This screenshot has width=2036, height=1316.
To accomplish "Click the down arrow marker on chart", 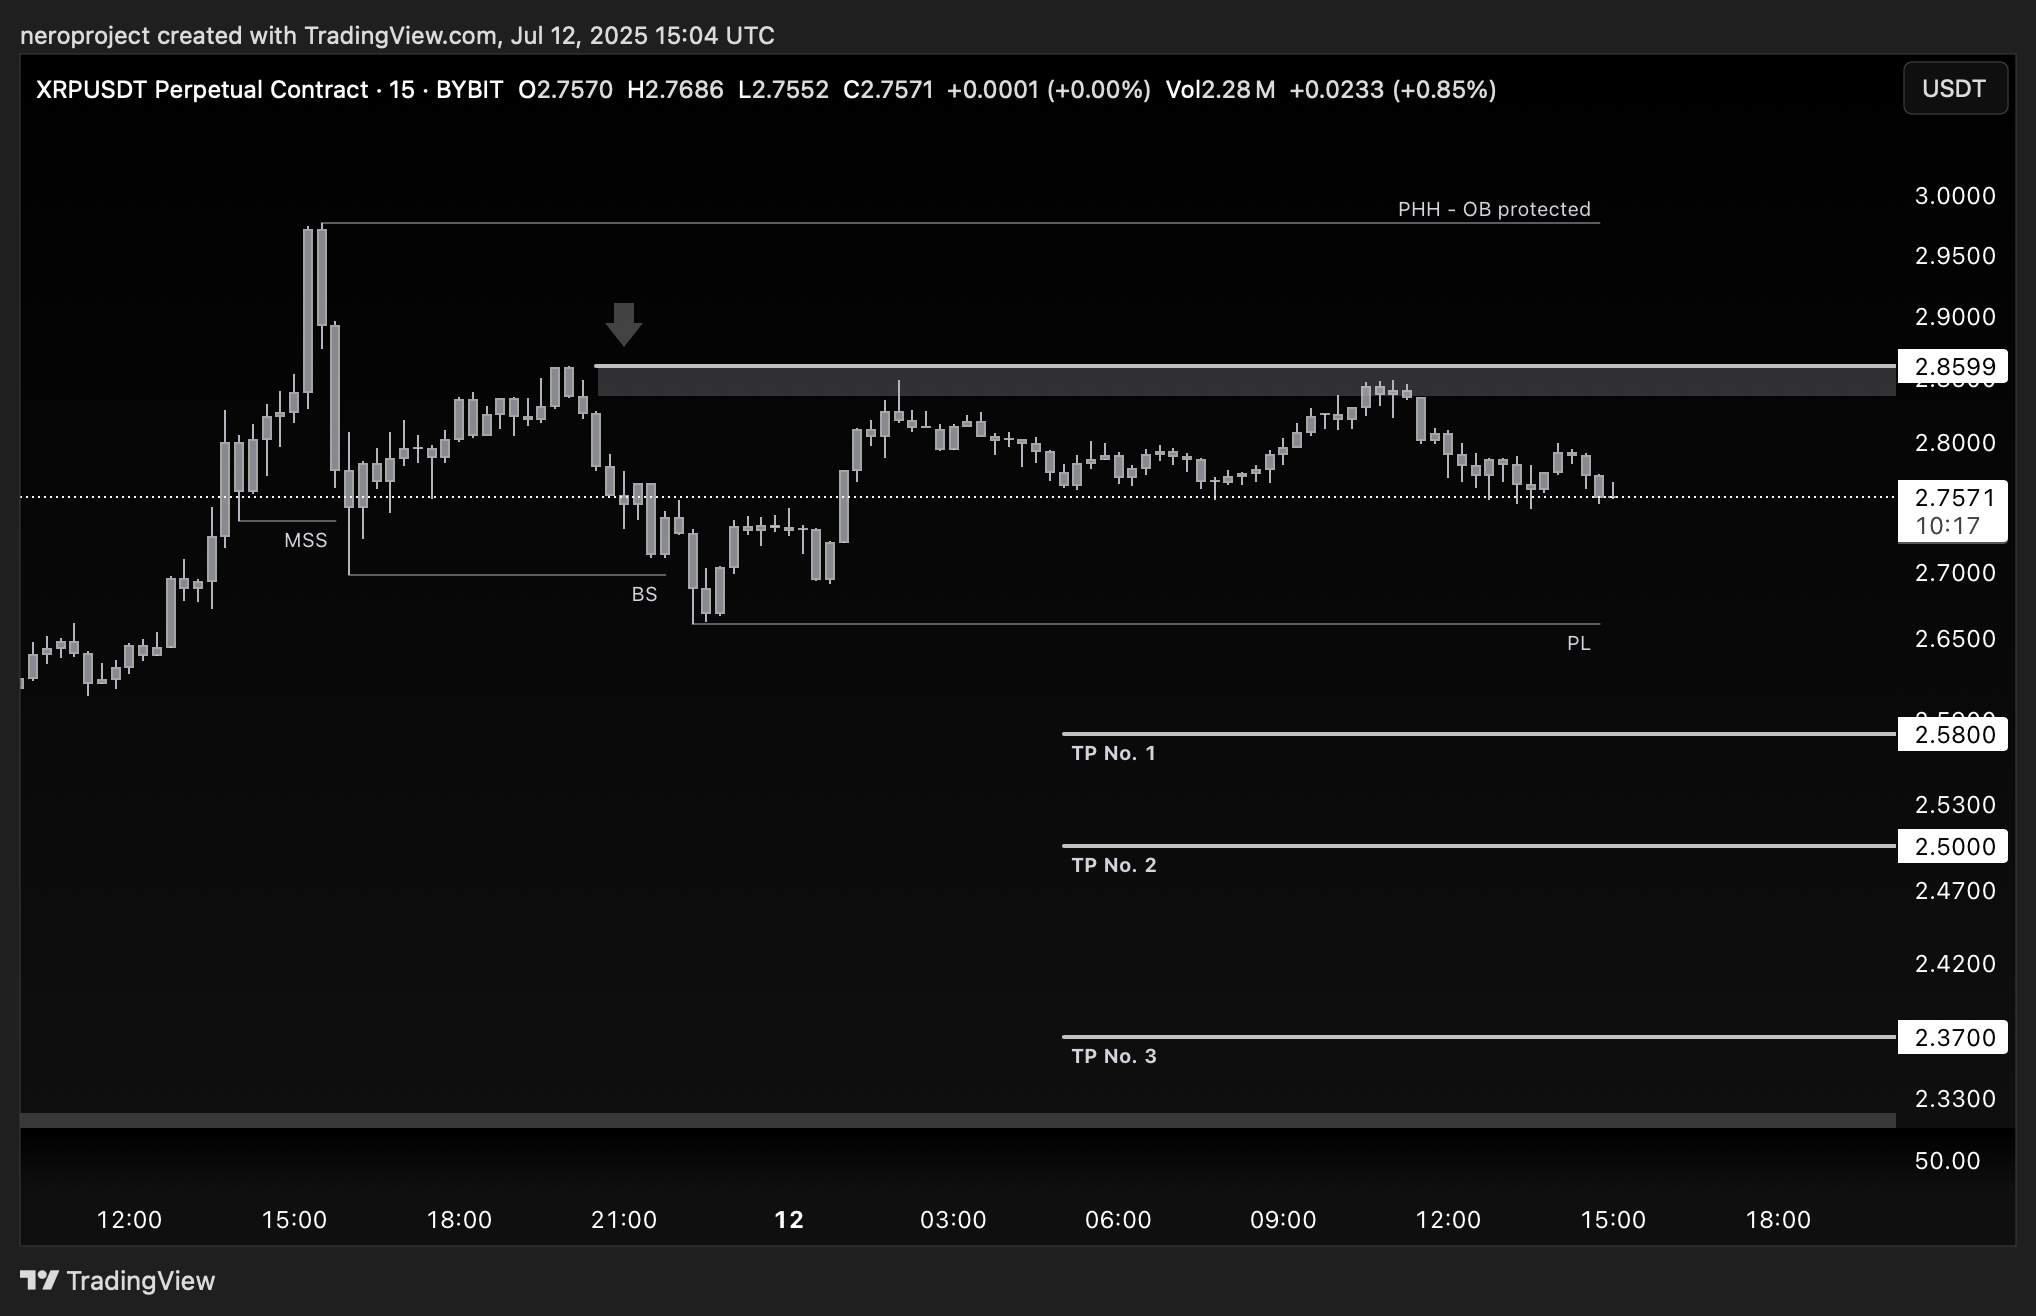I will click(624, 324).
